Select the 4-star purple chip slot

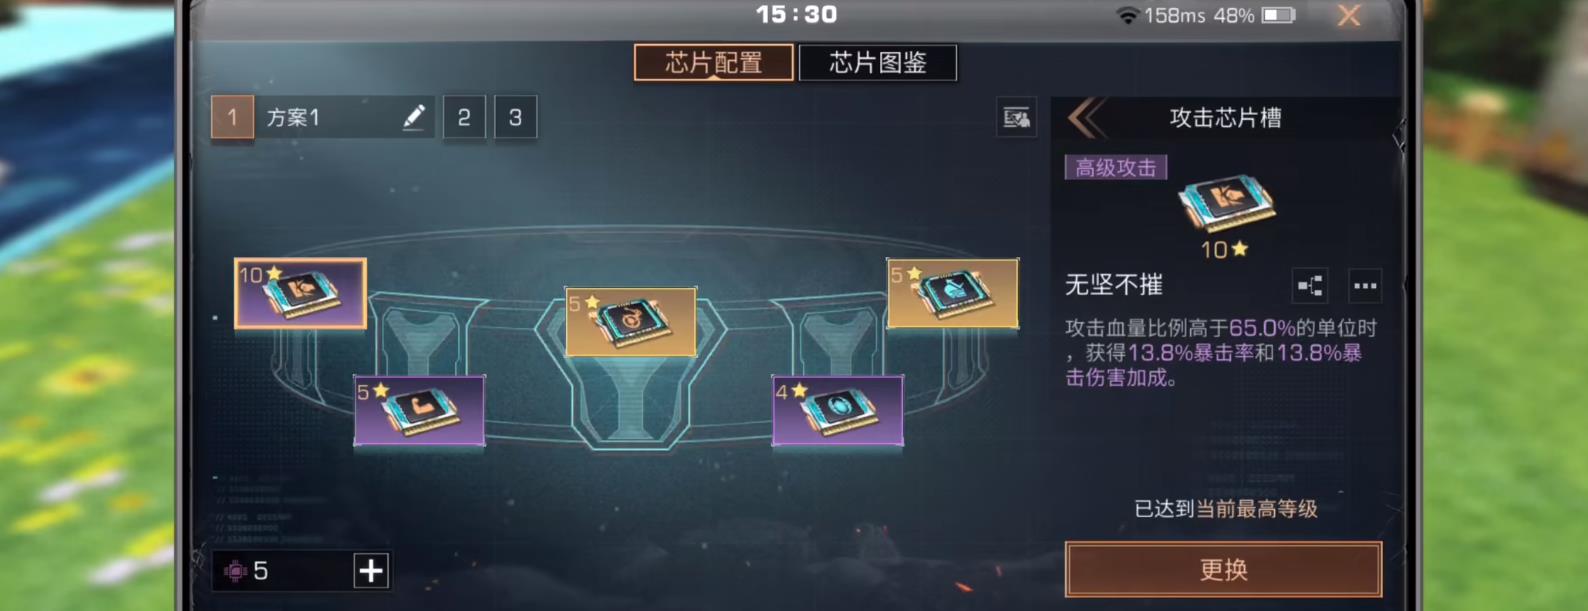coord(838,410)
